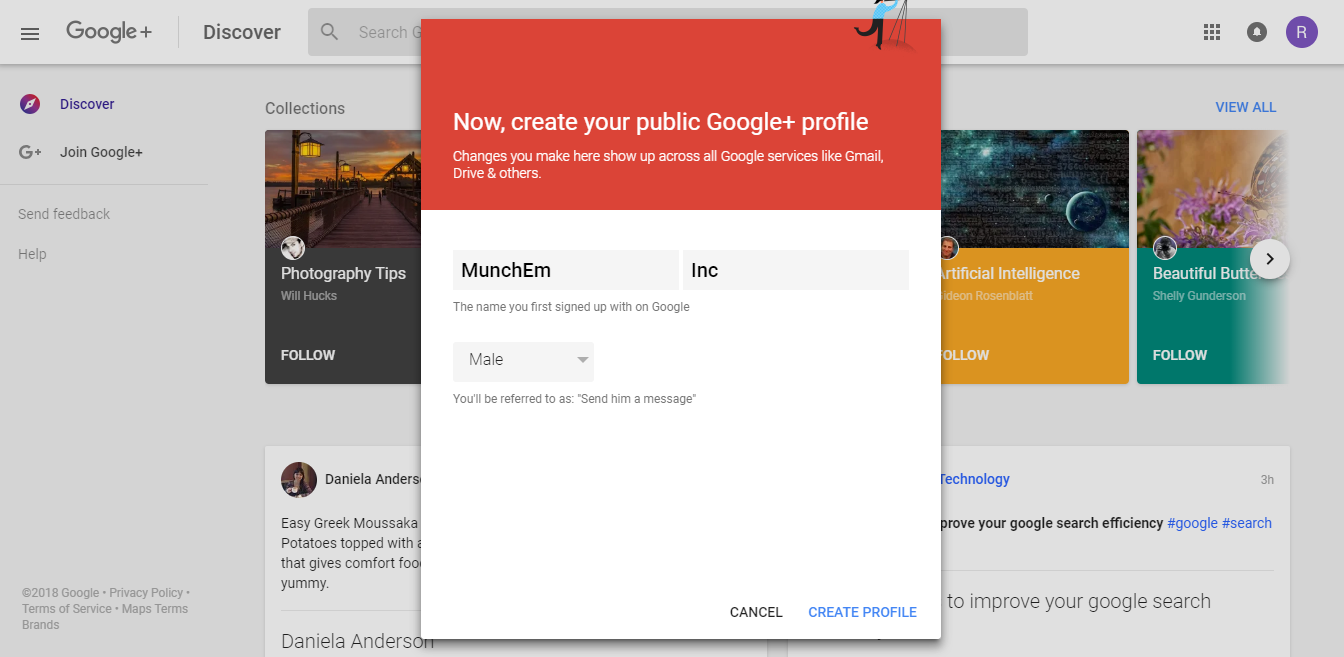Click Shelly Gunderson's avatar on butterflies card

coord(1165,248)
